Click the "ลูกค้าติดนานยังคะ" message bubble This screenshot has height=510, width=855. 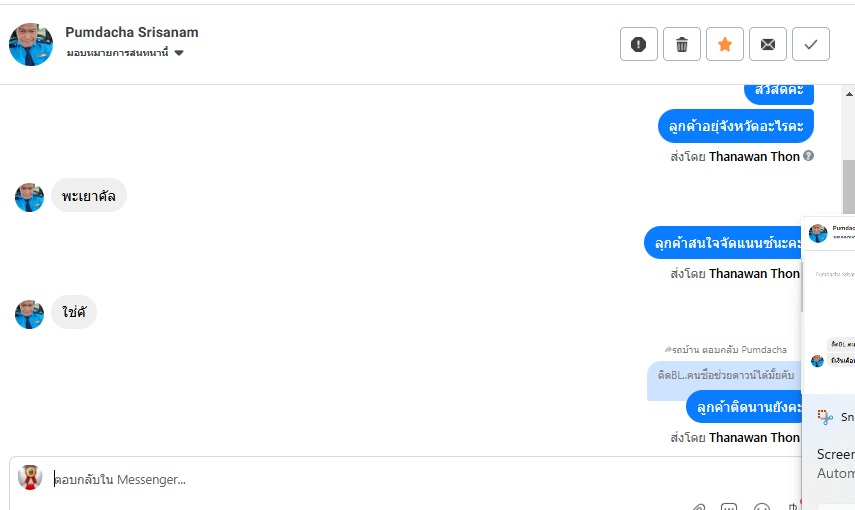point(749,407)
